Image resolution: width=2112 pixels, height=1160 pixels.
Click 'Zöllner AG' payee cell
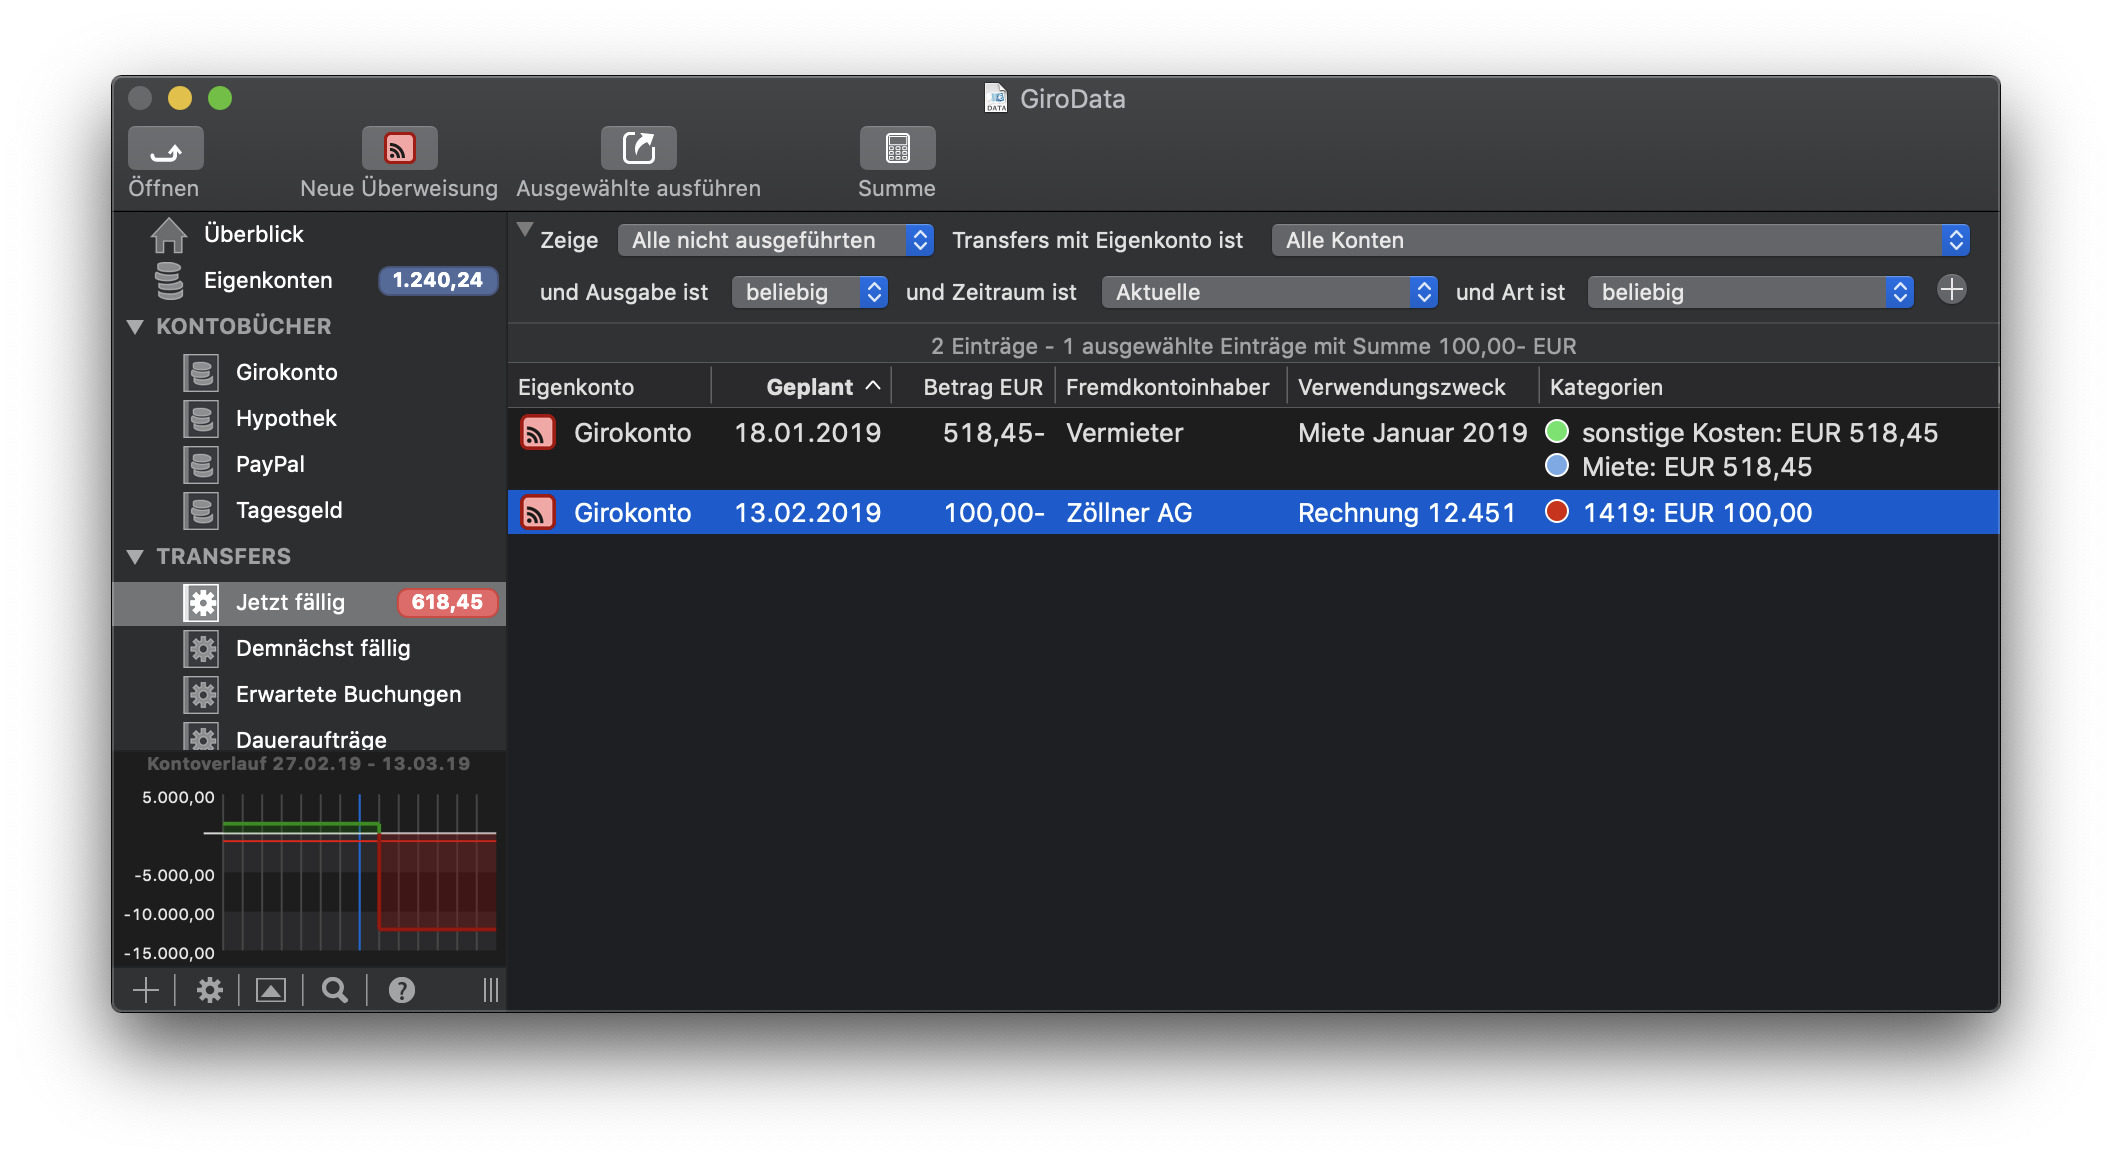coord(1129,513)
